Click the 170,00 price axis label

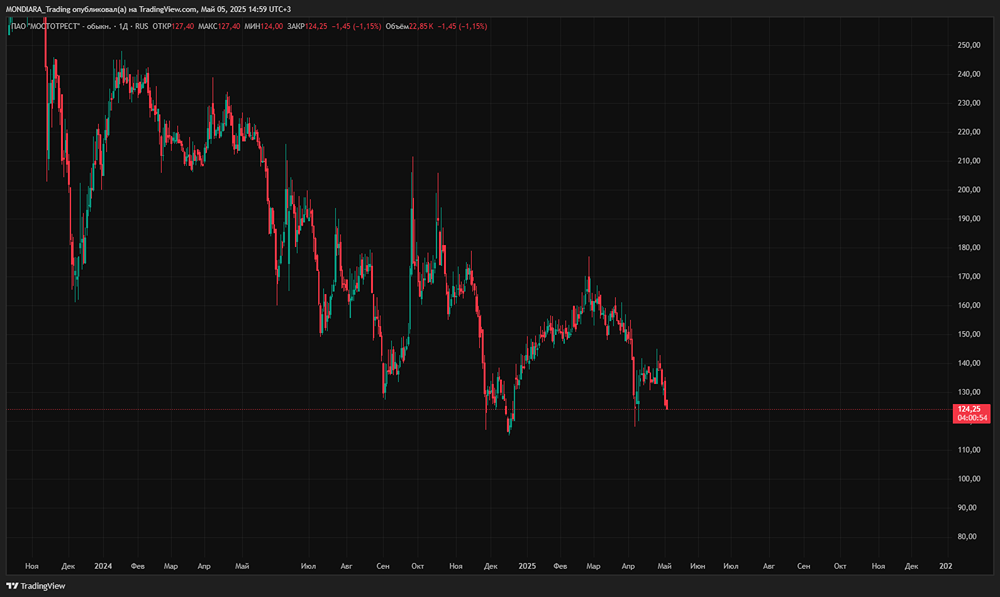[x=969, y=276]
